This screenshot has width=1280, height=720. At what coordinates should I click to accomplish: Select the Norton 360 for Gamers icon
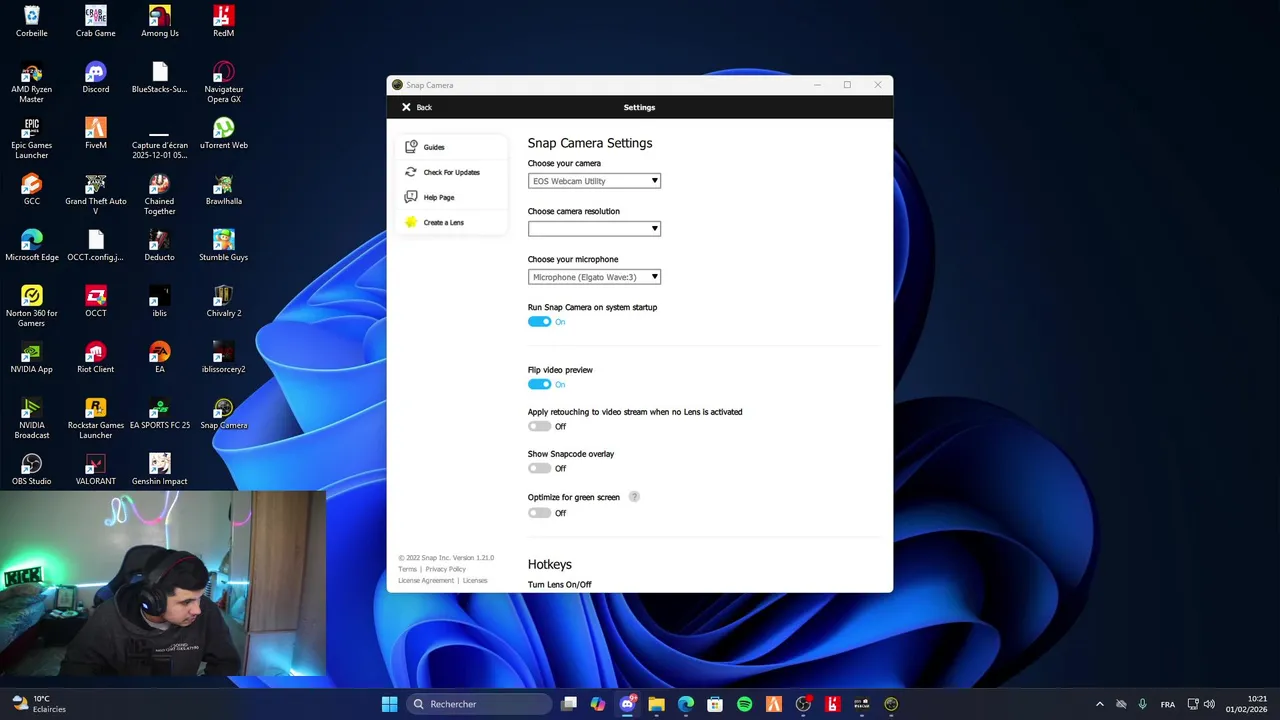pyautogui.click(x=32, y=306)
